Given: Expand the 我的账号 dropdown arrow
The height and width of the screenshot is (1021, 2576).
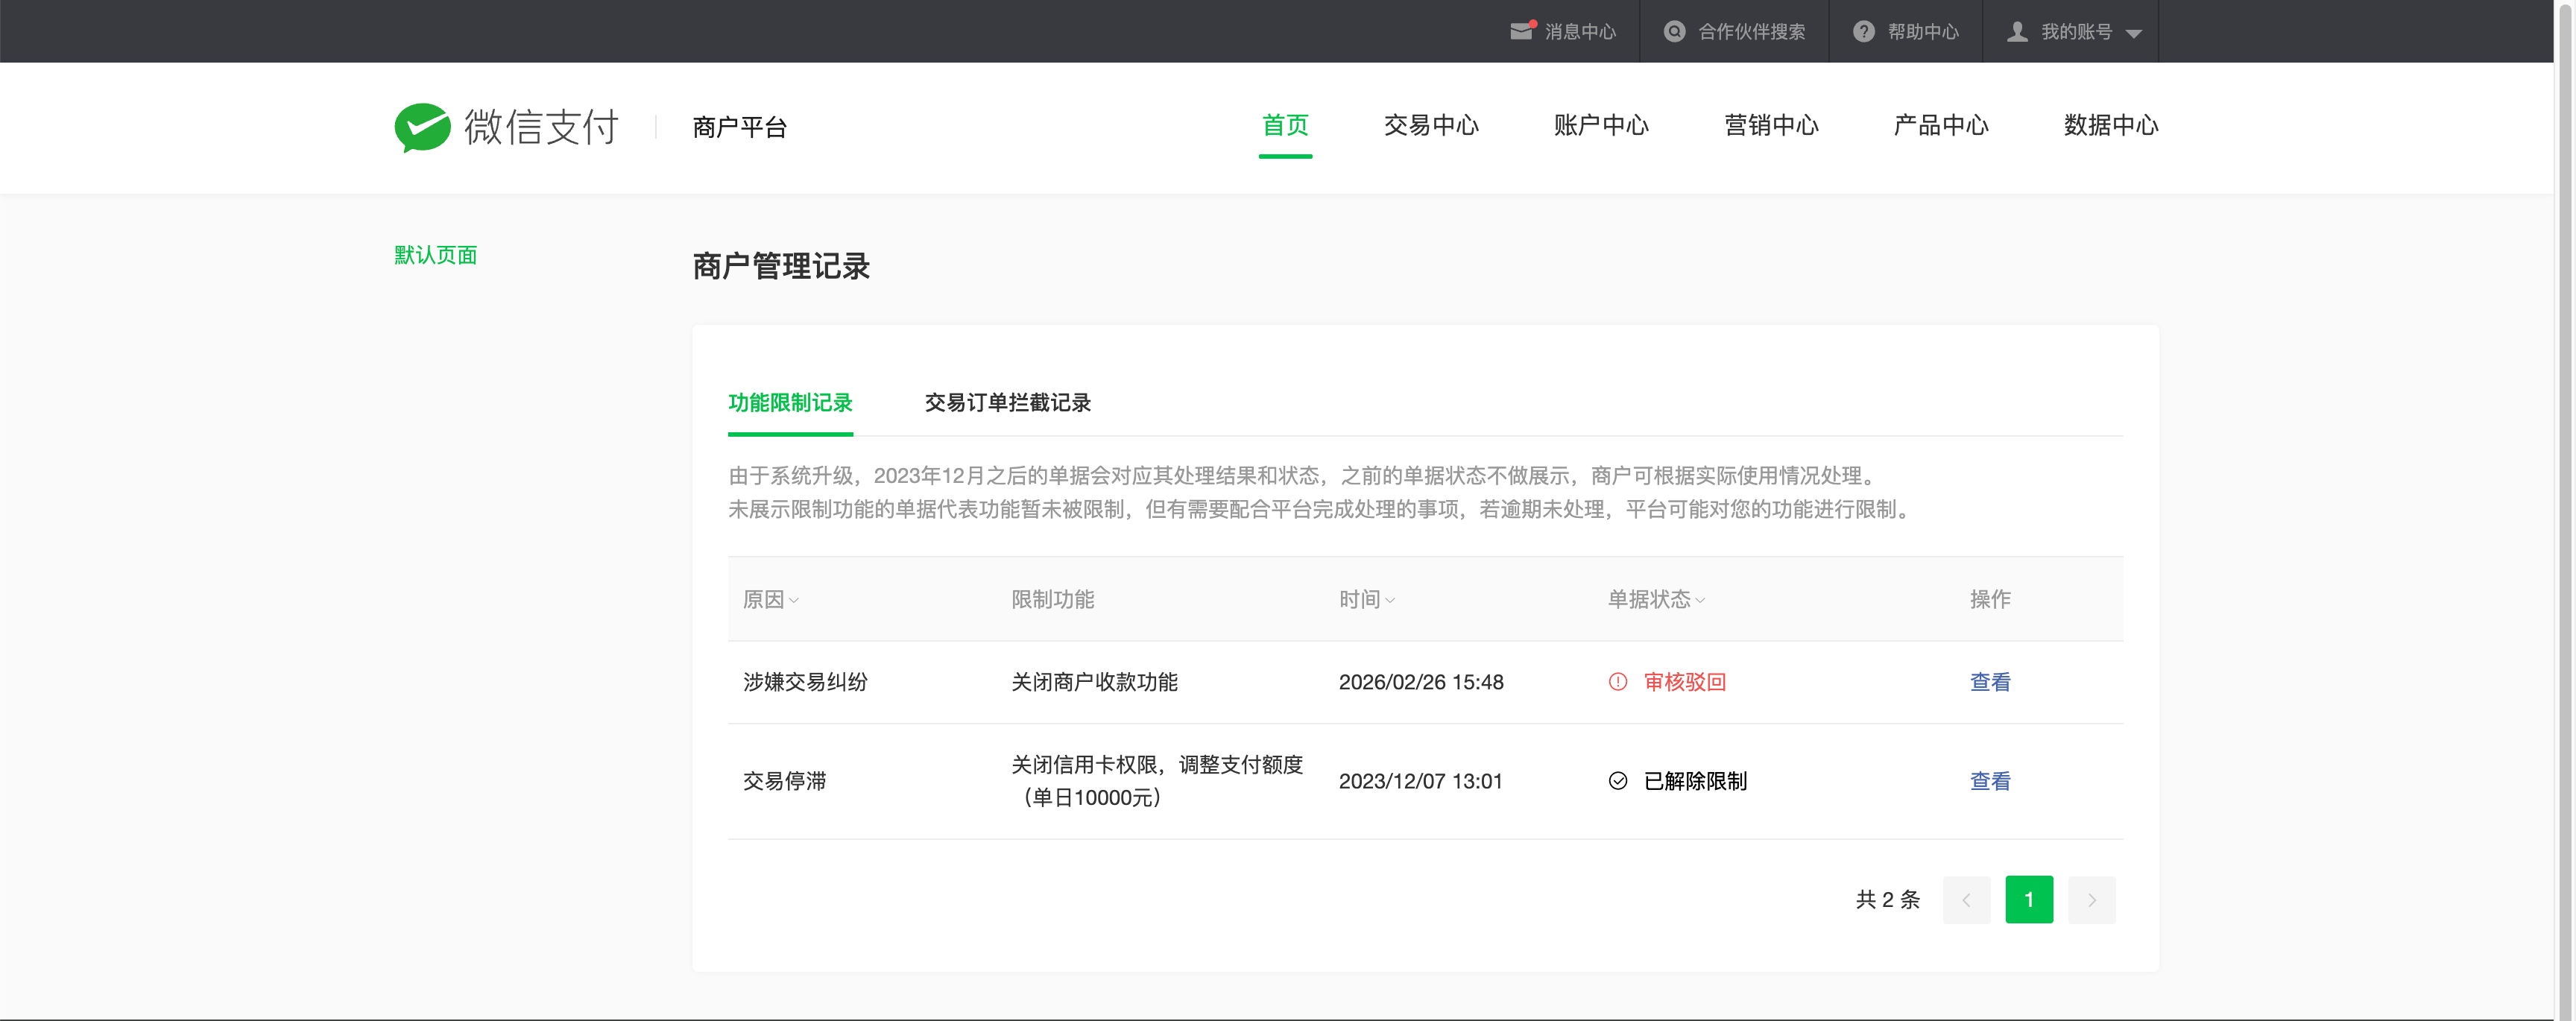Looking at the screenshot, I should coord(2133,33).
